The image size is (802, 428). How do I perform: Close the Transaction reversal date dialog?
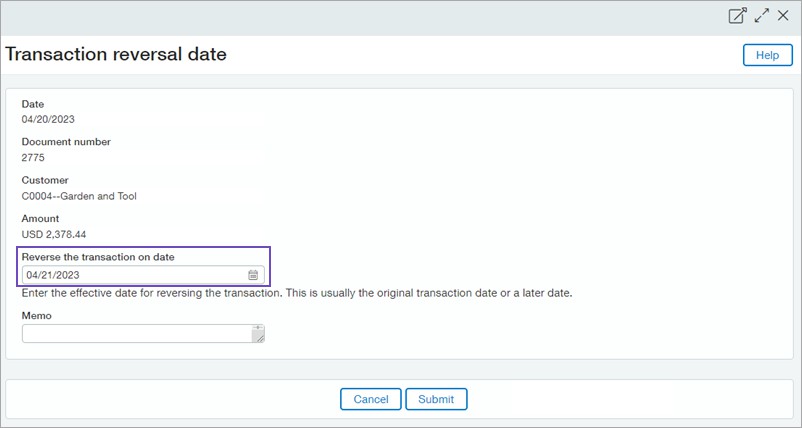click(783, 16)
